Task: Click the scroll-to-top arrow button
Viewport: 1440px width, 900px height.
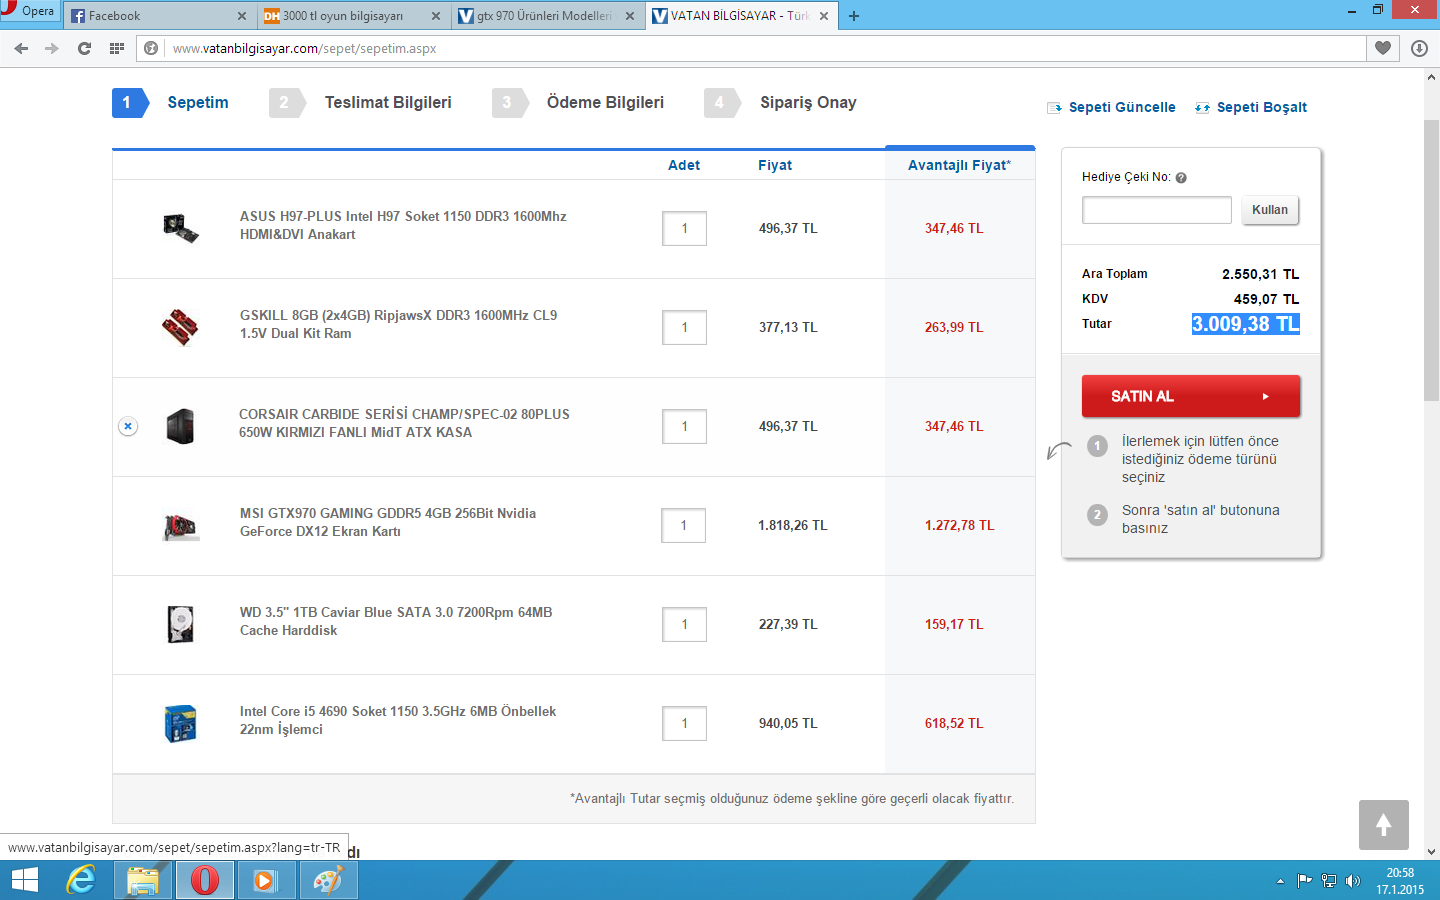Action: [1383, 825]
